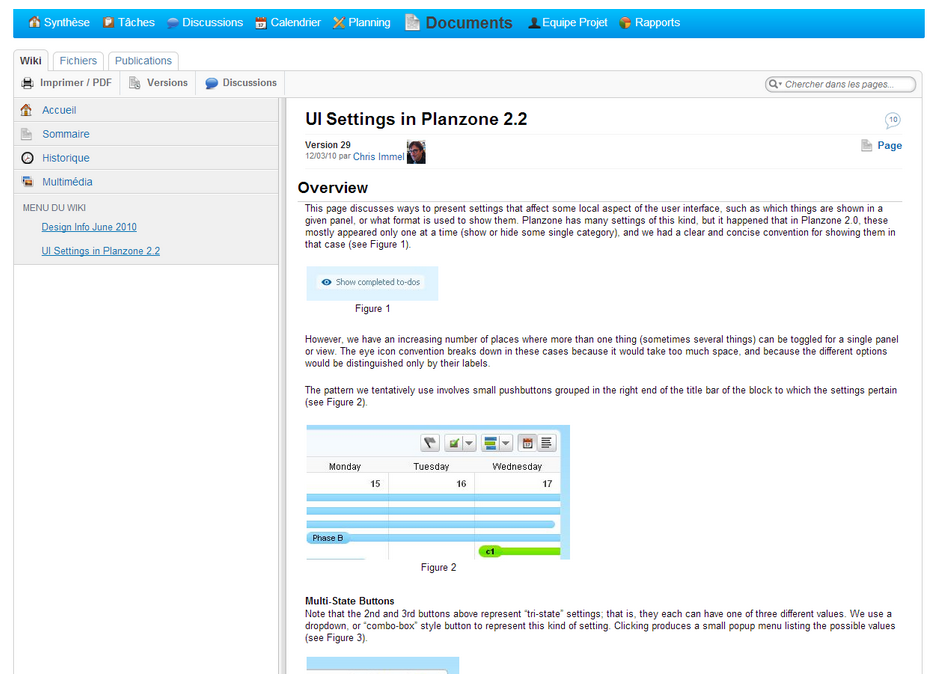Open wiki Discussions from the toolbar
Screen dimensions: 930x678
pos(240,83)
